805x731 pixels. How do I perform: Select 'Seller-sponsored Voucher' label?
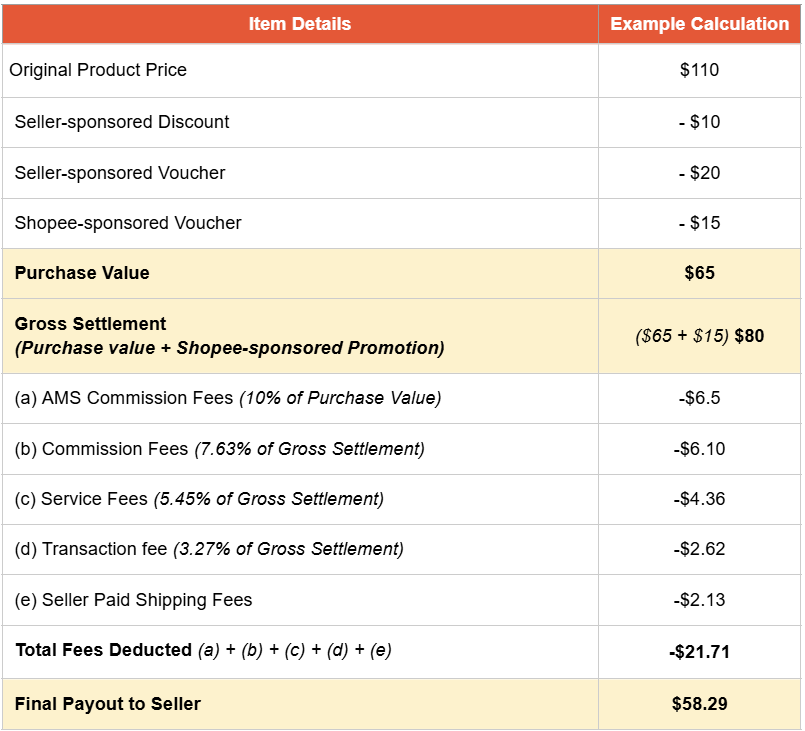(x=120, y=173)
